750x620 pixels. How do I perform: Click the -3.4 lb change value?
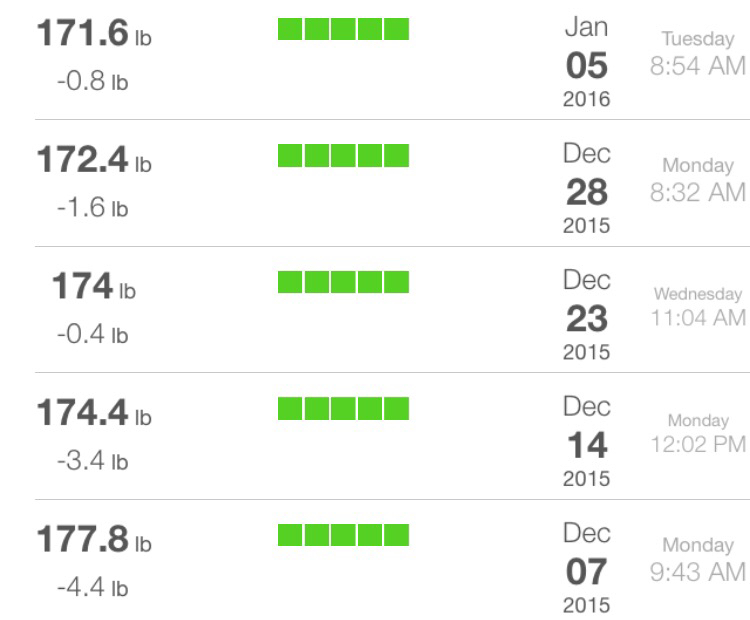93,460
